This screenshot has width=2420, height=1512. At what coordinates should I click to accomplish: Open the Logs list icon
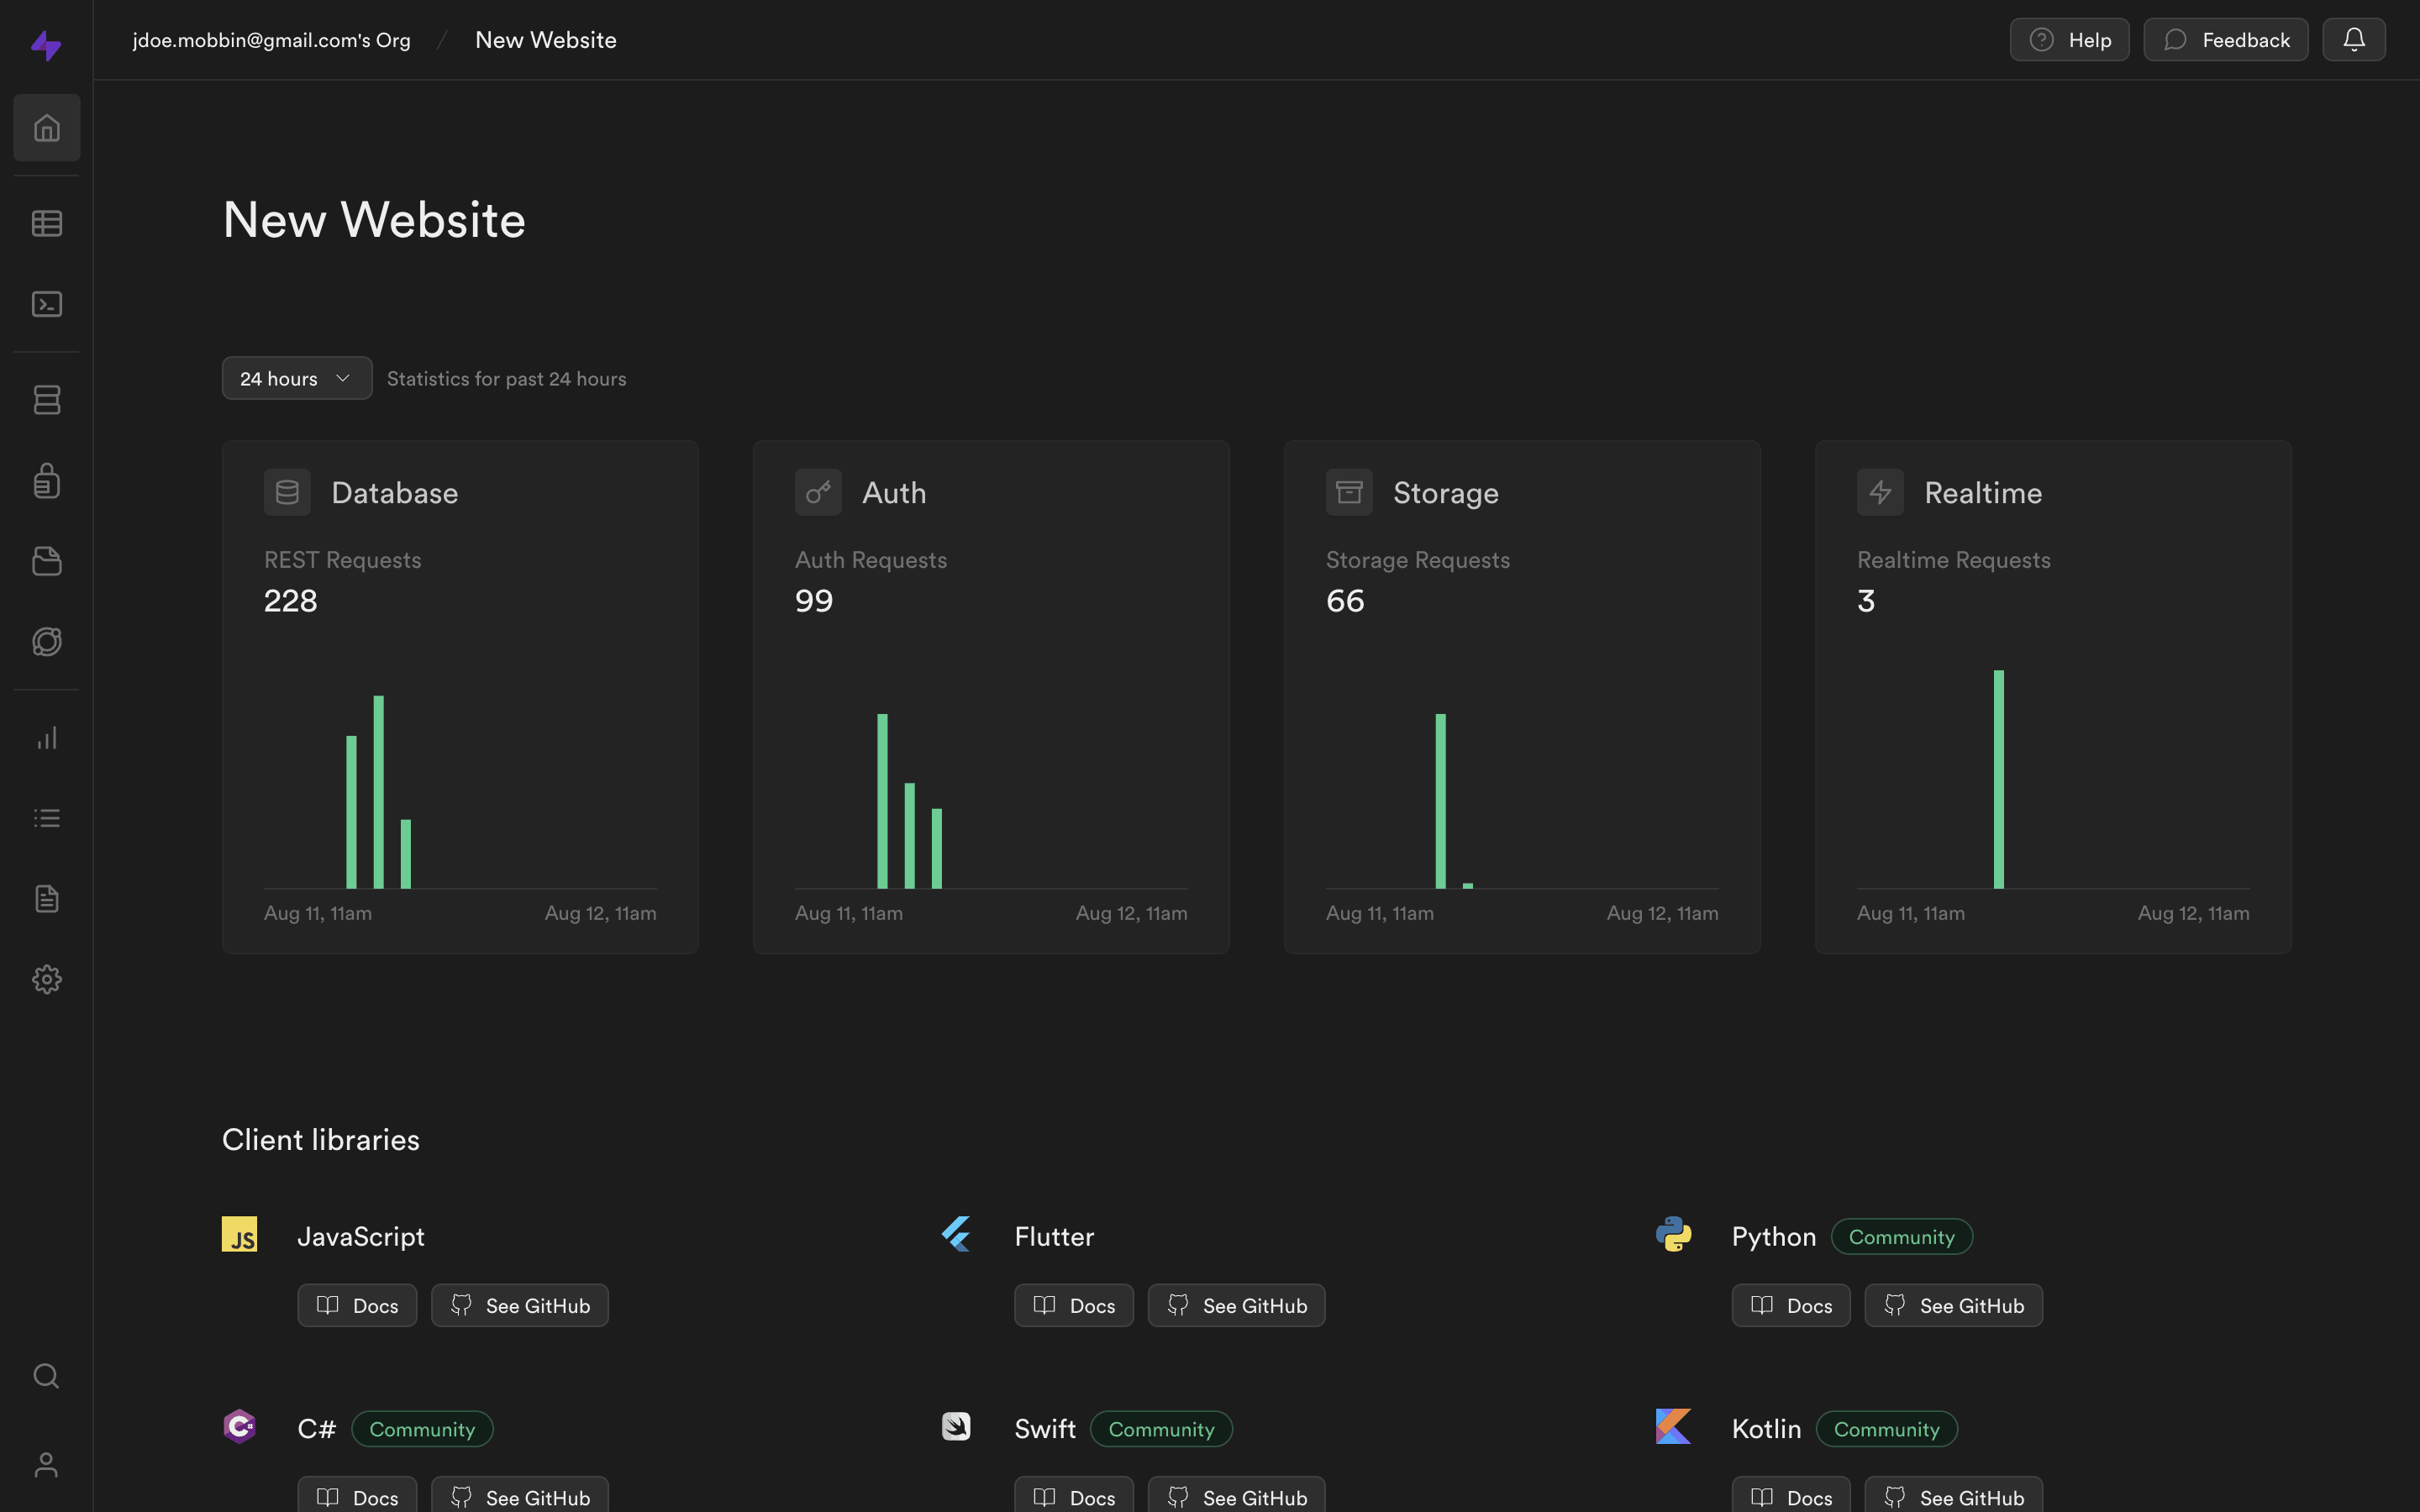pyautogui.click(x=47, y=818)
